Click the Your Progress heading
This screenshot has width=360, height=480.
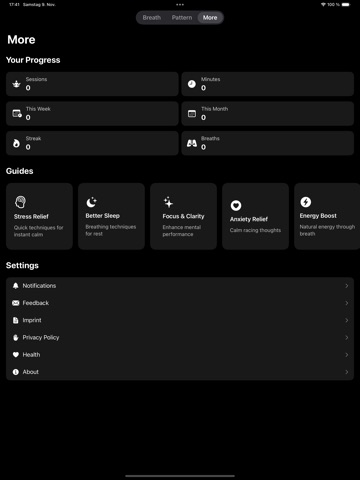point(33,60)
